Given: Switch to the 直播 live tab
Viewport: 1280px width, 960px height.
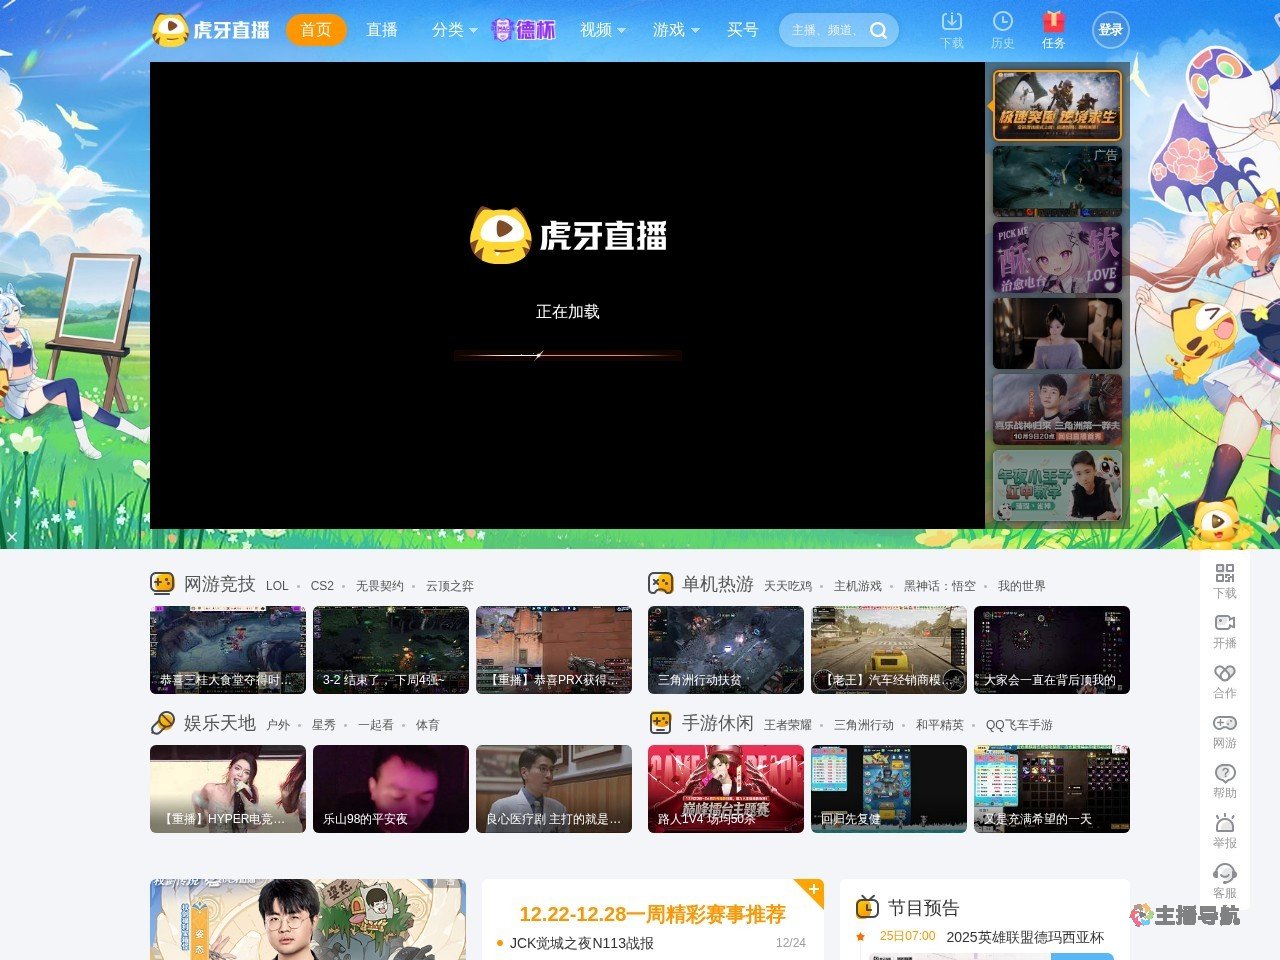Looking at the screenshot, I should point(381,30).
